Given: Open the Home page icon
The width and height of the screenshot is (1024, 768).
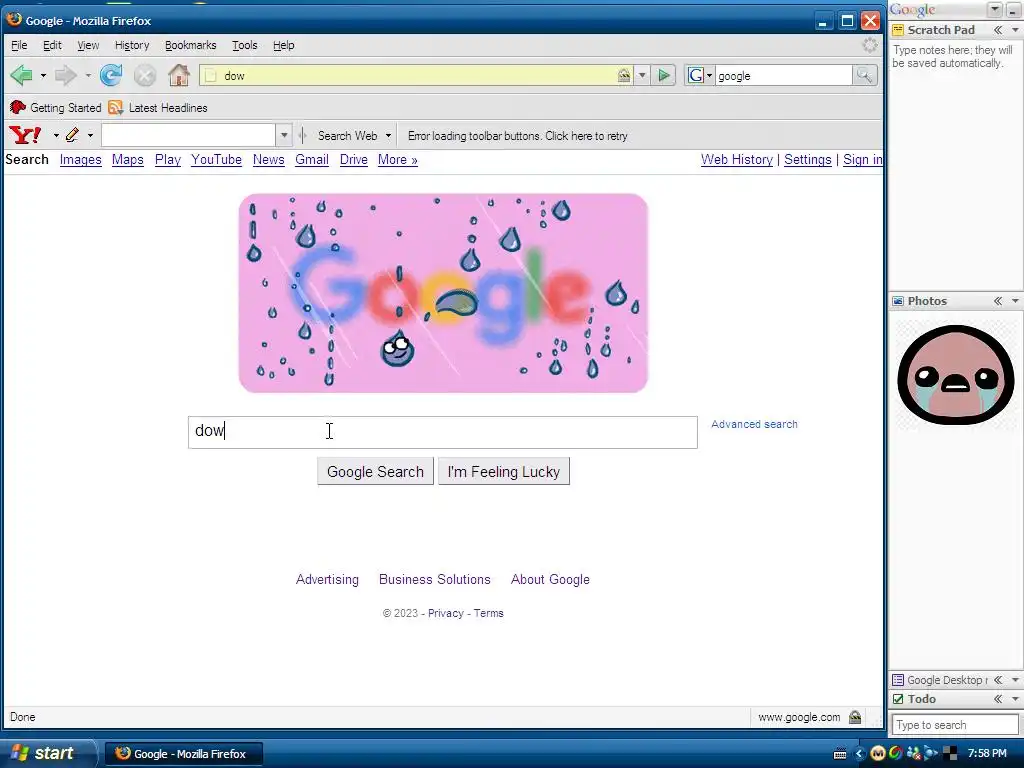Looking at the screenshot, I should coord(178,75).
